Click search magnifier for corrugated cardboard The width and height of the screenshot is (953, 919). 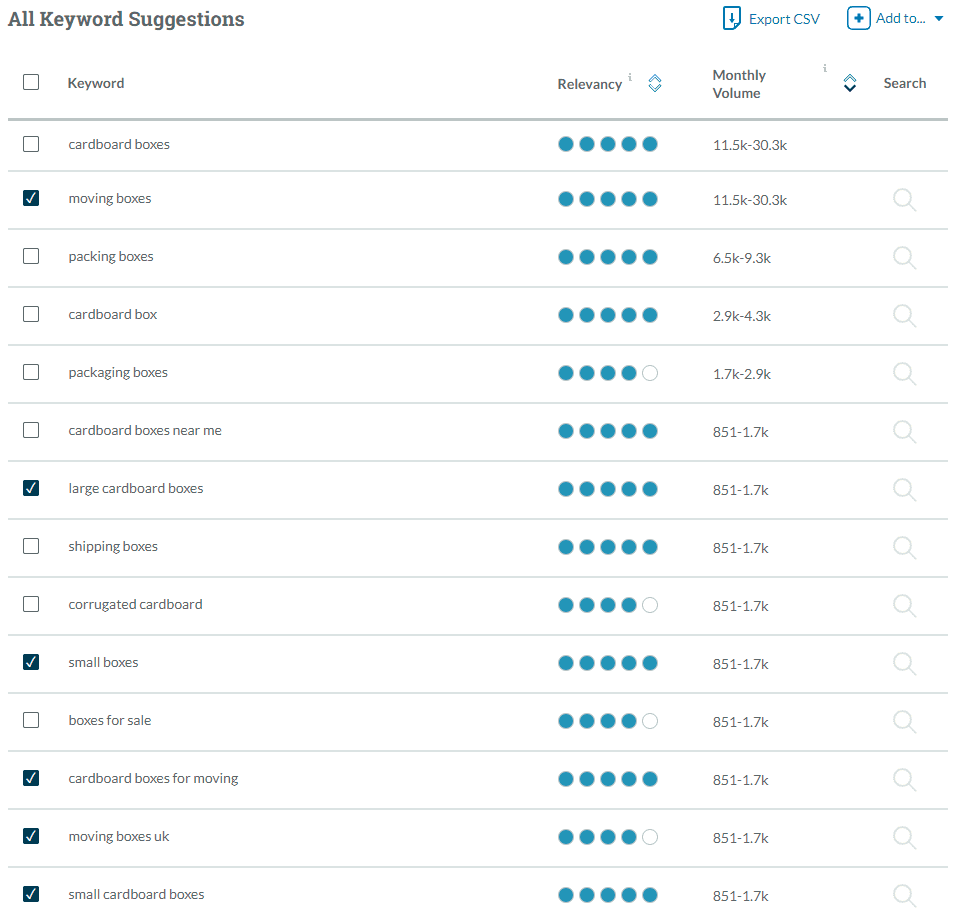point(904,606)
